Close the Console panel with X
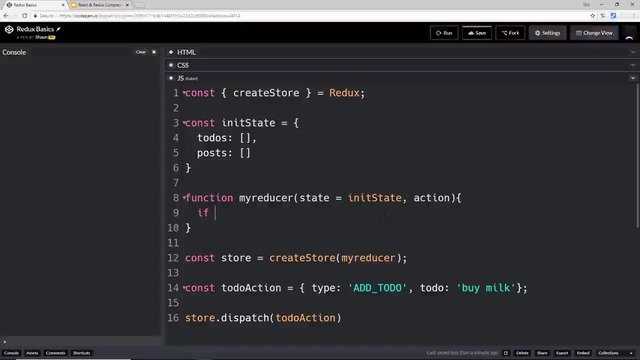 (x=154, y=52)
